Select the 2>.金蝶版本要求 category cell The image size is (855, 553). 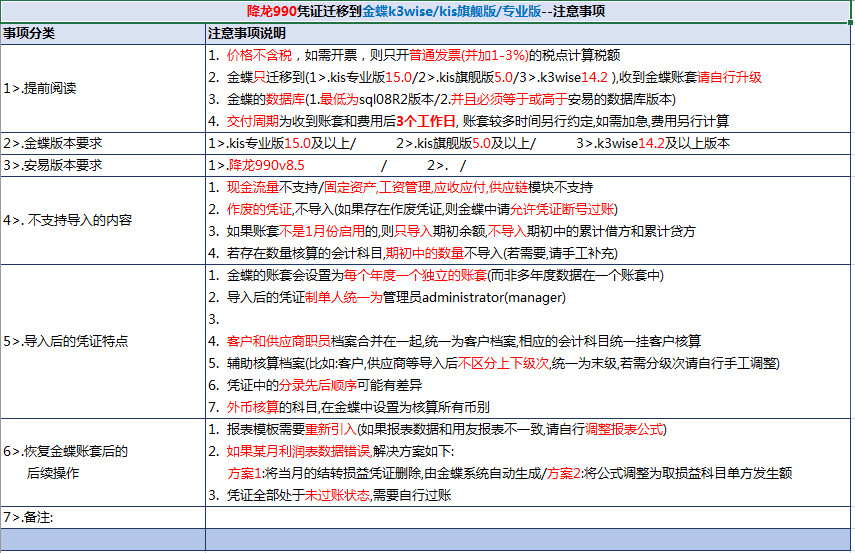click(103, 143)
